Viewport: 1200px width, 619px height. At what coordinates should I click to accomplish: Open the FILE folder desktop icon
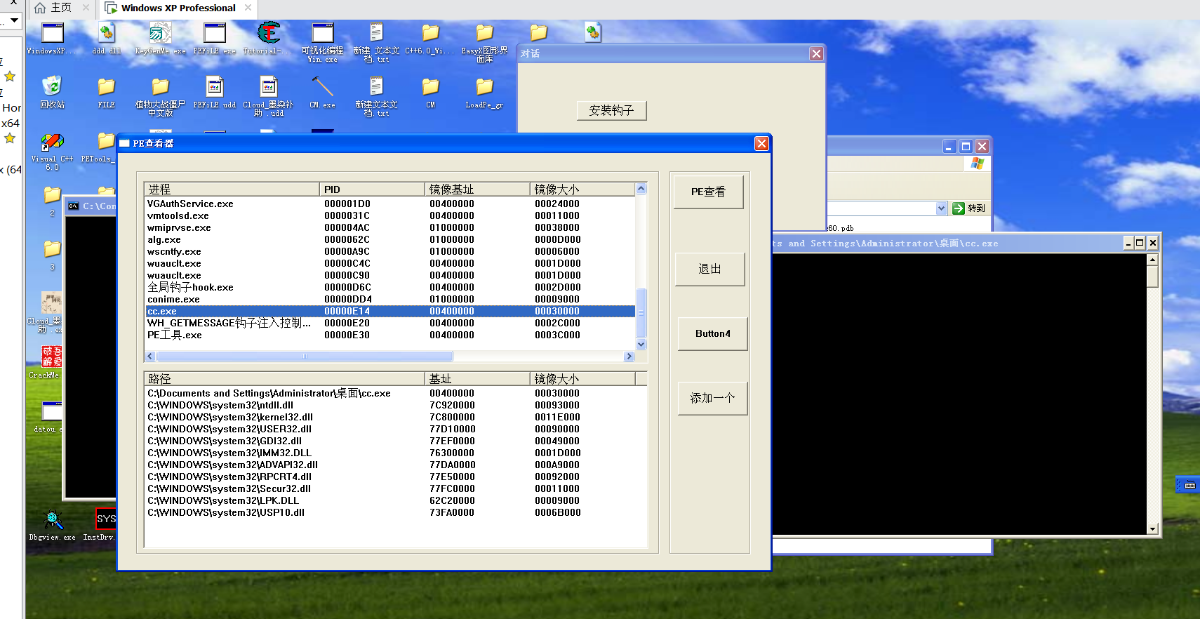106,92
